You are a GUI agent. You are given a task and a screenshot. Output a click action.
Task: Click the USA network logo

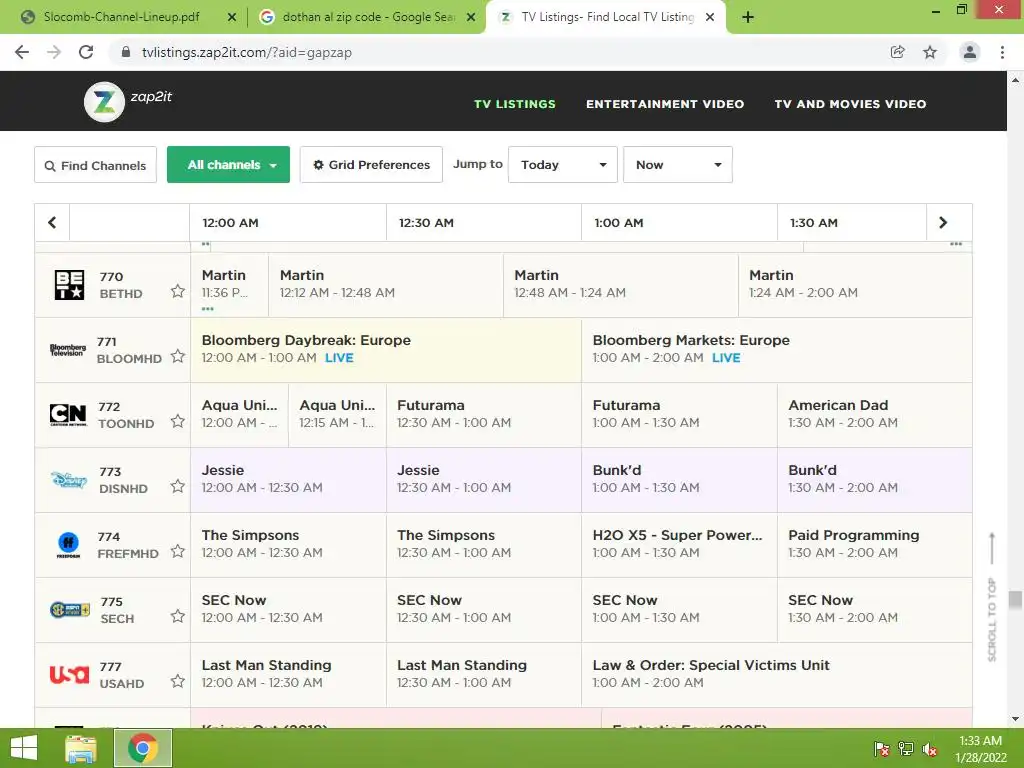pos(69,674)
